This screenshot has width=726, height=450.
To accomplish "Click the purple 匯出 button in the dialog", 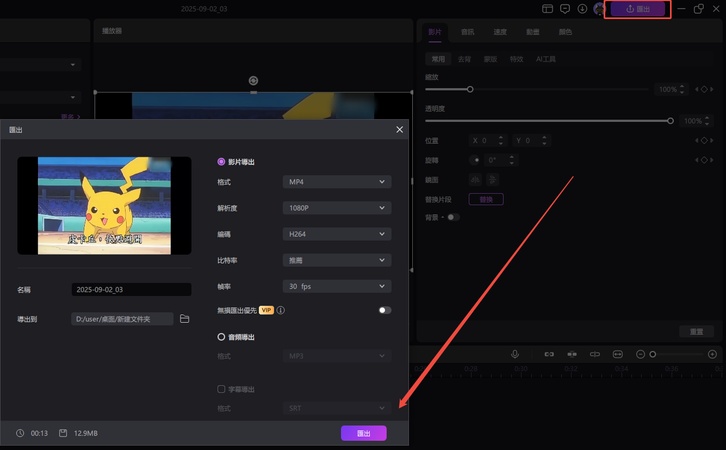I will 364,433.
